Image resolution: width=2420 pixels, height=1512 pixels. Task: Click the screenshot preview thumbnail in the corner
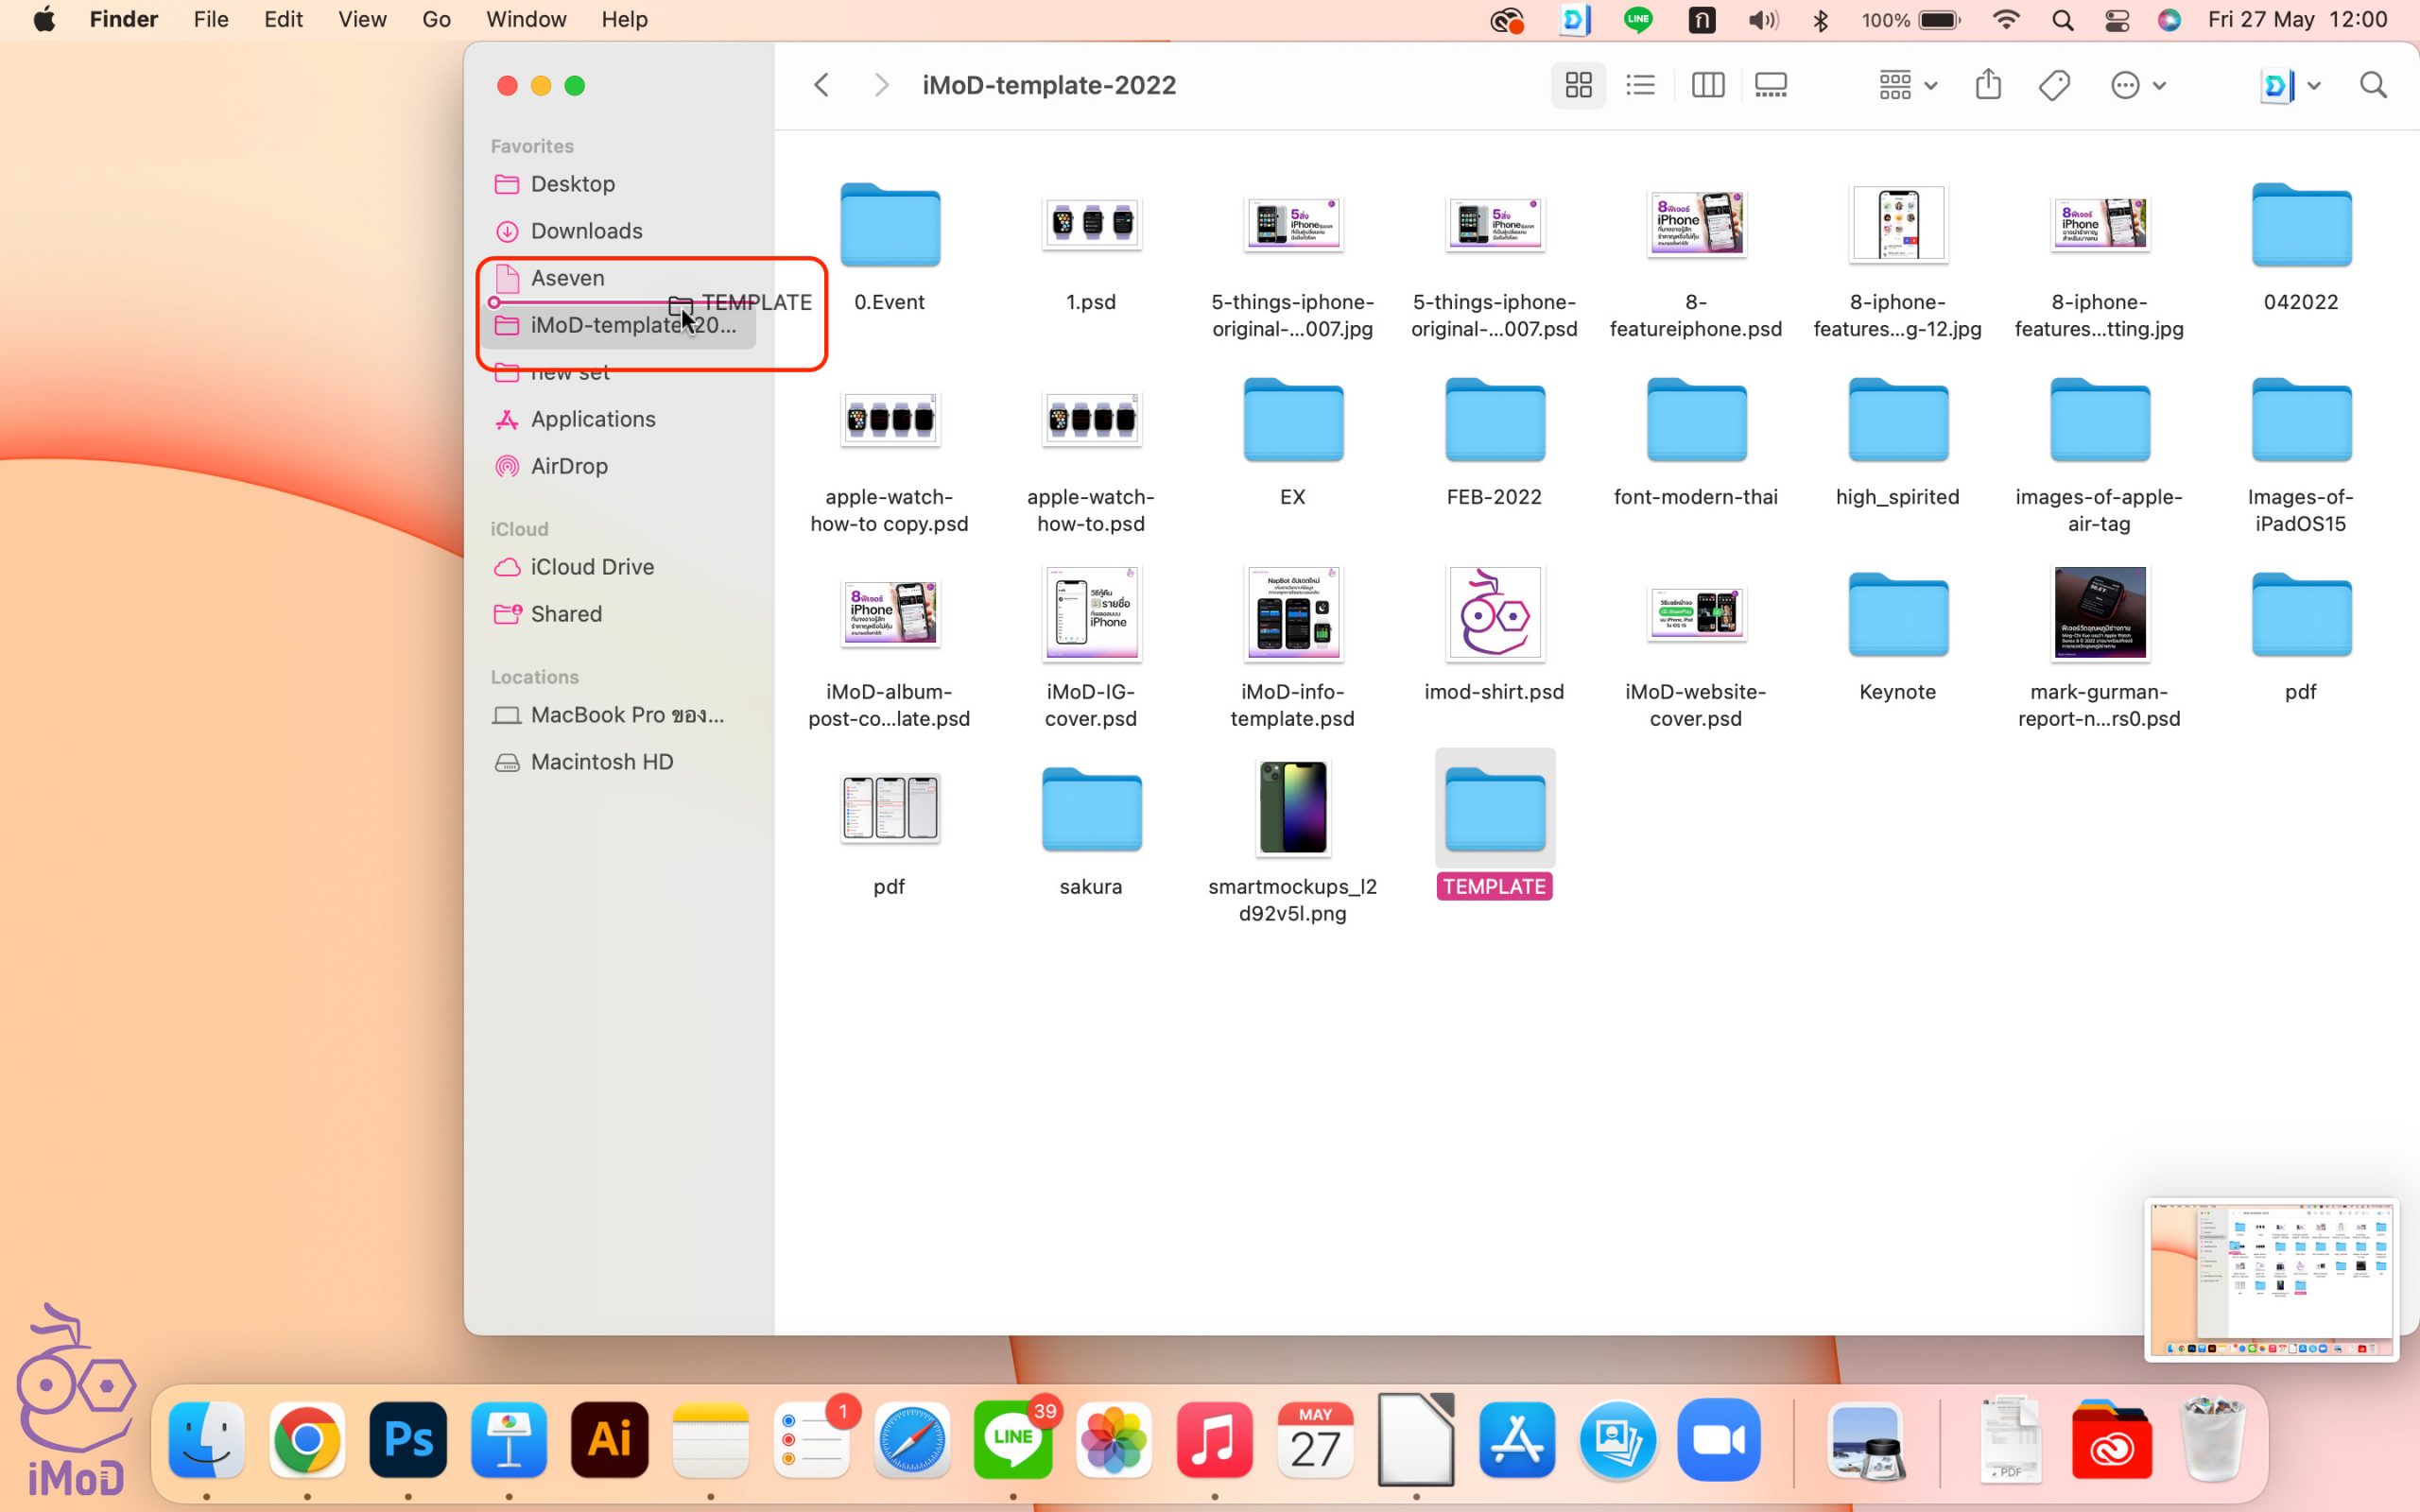pyautogui.click(x=2271, y=1279)
